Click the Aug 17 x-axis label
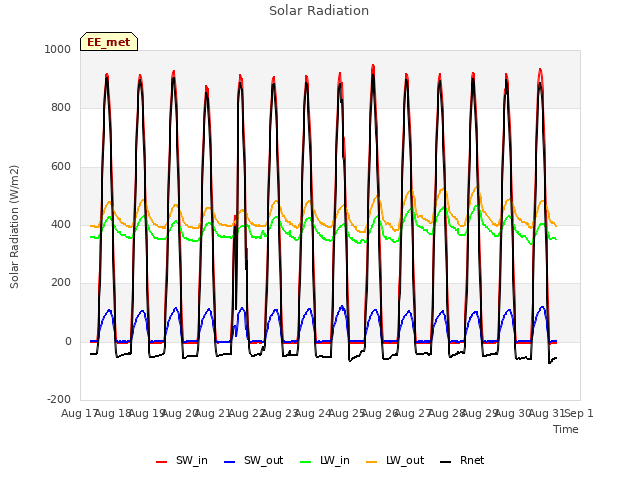Screen dimensions: 640x480 click(x=78, y=413)
